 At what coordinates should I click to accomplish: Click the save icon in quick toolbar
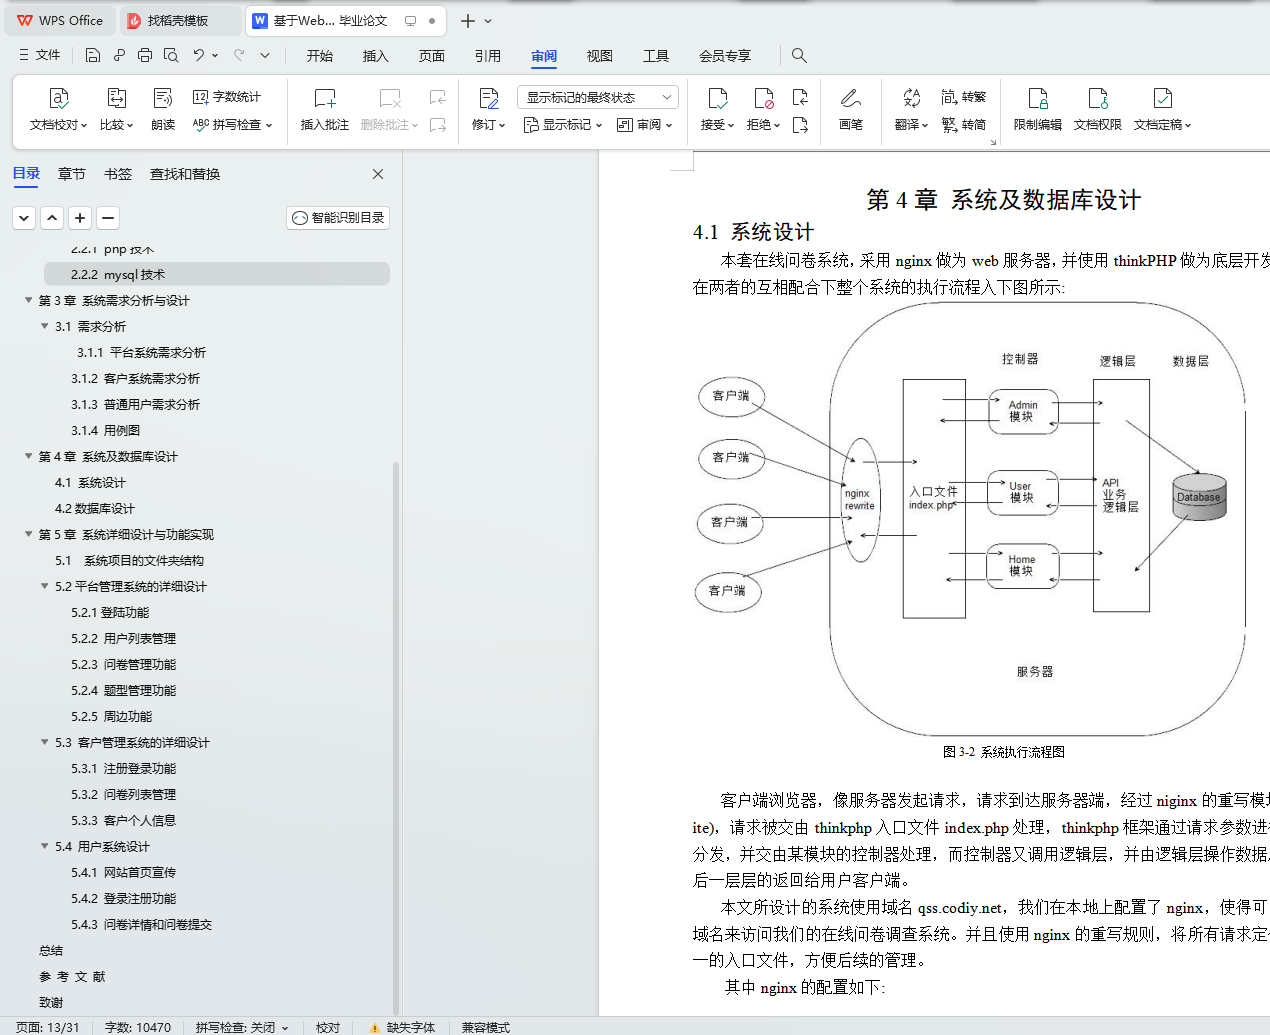click(93, 55)
